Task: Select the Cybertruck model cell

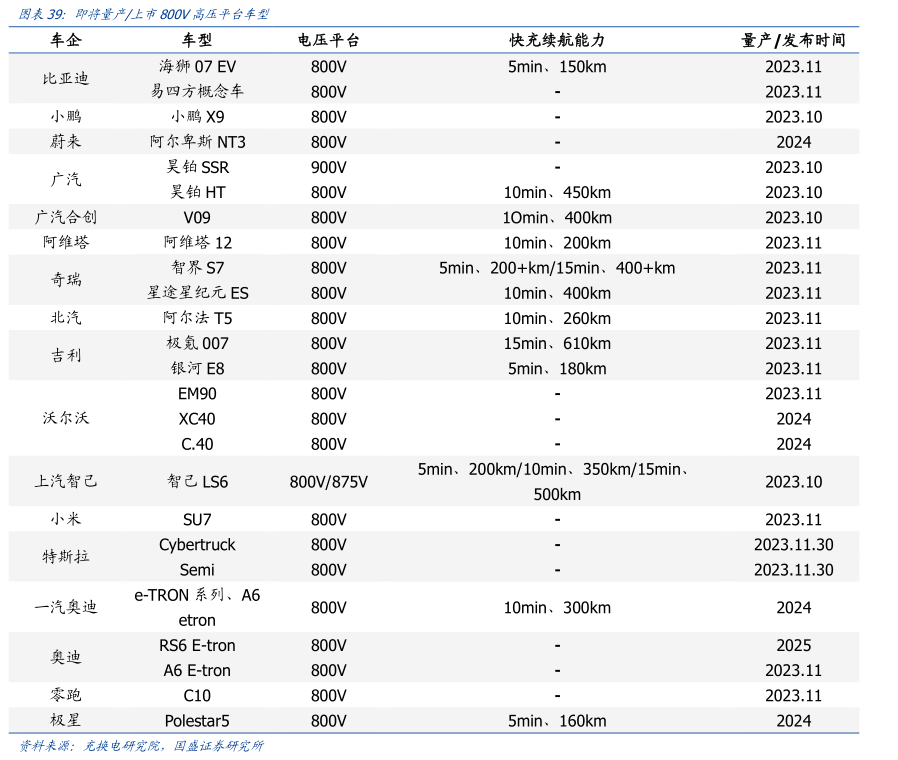Action: tap(197, 545)
